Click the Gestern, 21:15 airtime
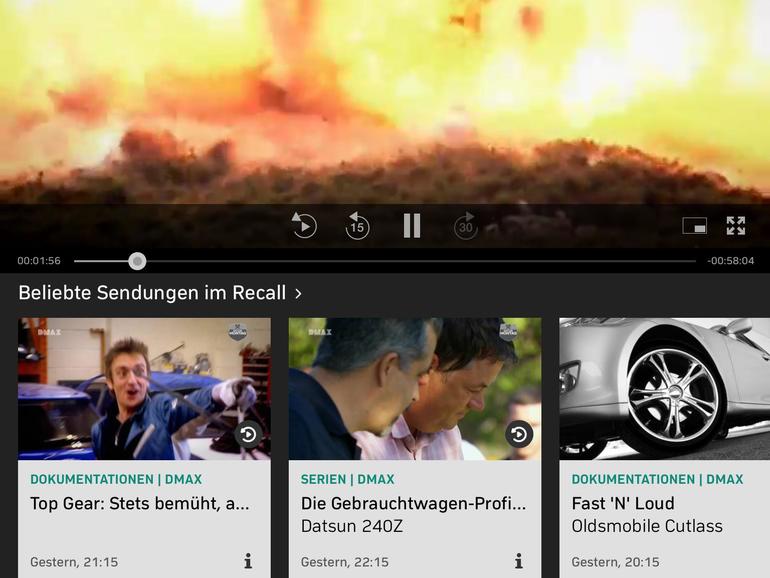 pyautogui.click(x=74, y=562)
